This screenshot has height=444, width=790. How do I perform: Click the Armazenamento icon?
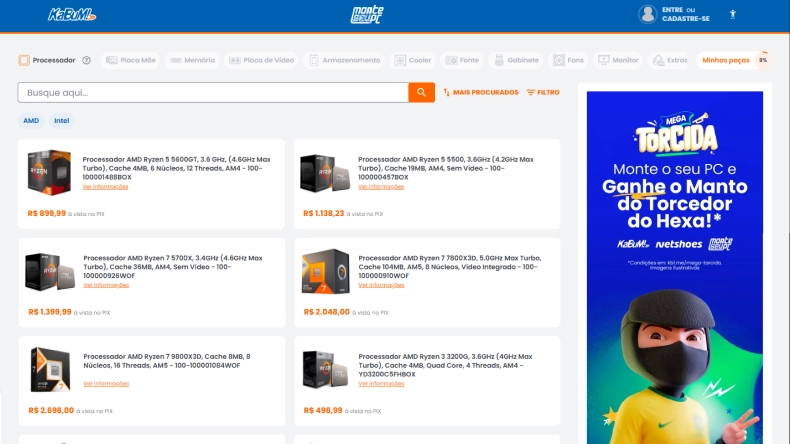(314, 60)
